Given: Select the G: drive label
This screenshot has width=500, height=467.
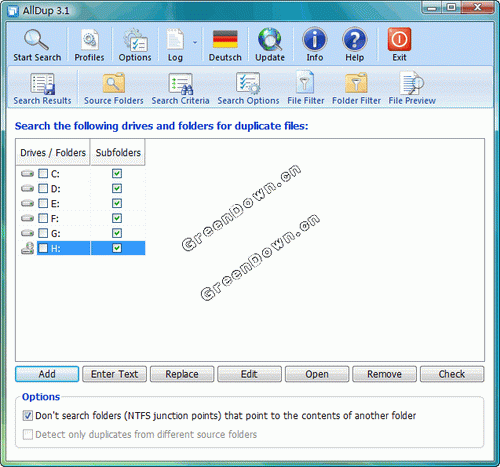Looking at the screenshot, I should (x=56, y=233).
